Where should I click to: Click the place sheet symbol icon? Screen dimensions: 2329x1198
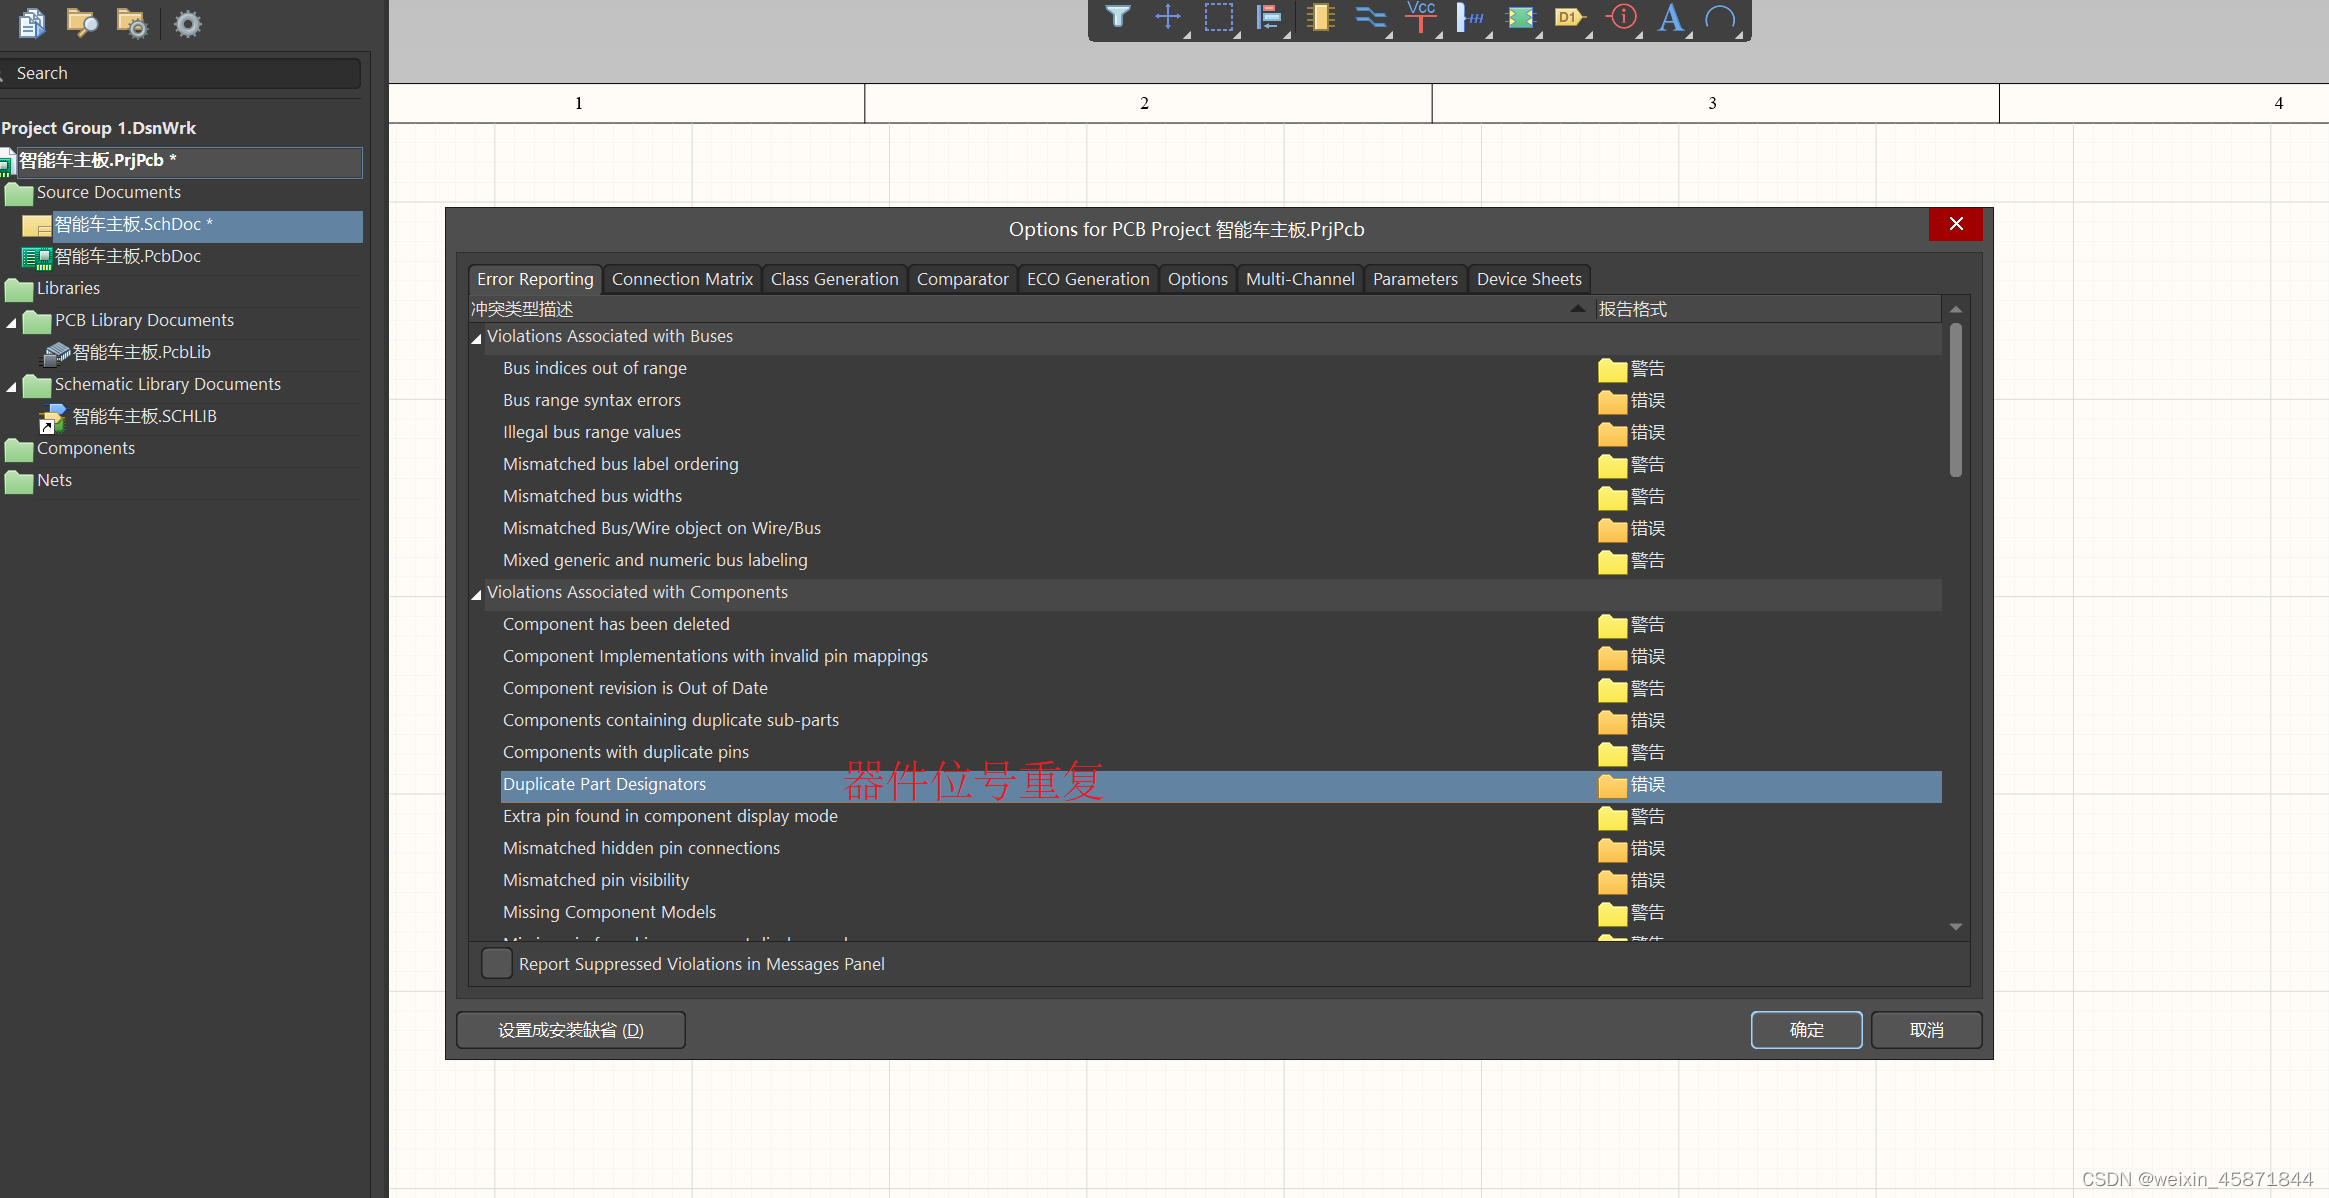(x=1520, y=17)
